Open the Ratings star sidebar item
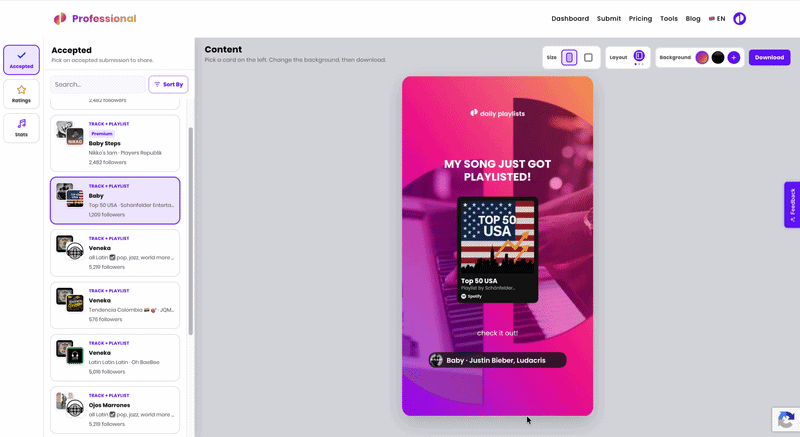Screen dimensions: 800x437 (x=21, y=94)
